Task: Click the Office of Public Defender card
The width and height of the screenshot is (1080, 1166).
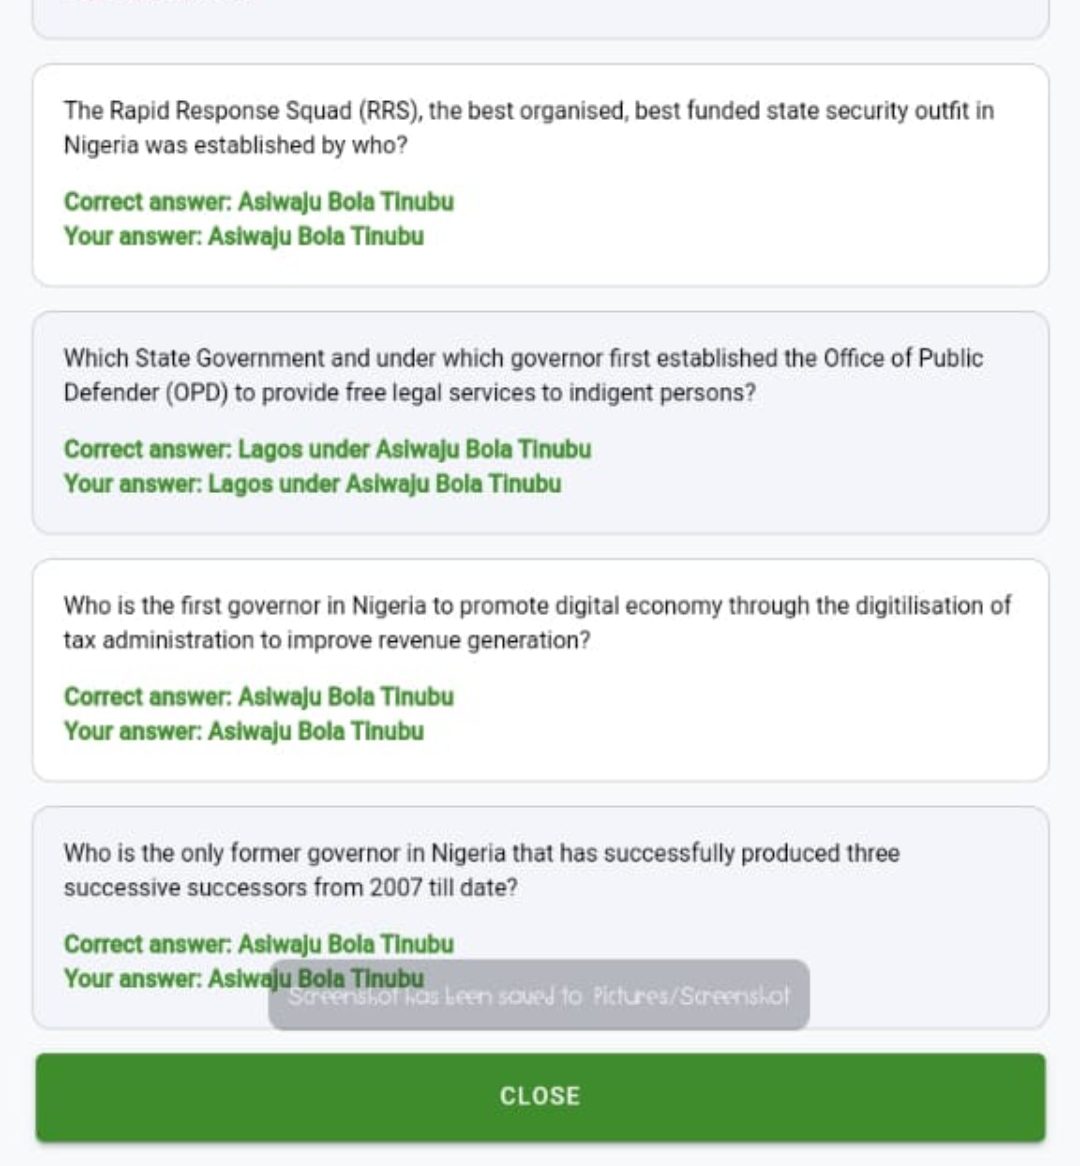Action: pyautogui.click(x=540, y=422)
